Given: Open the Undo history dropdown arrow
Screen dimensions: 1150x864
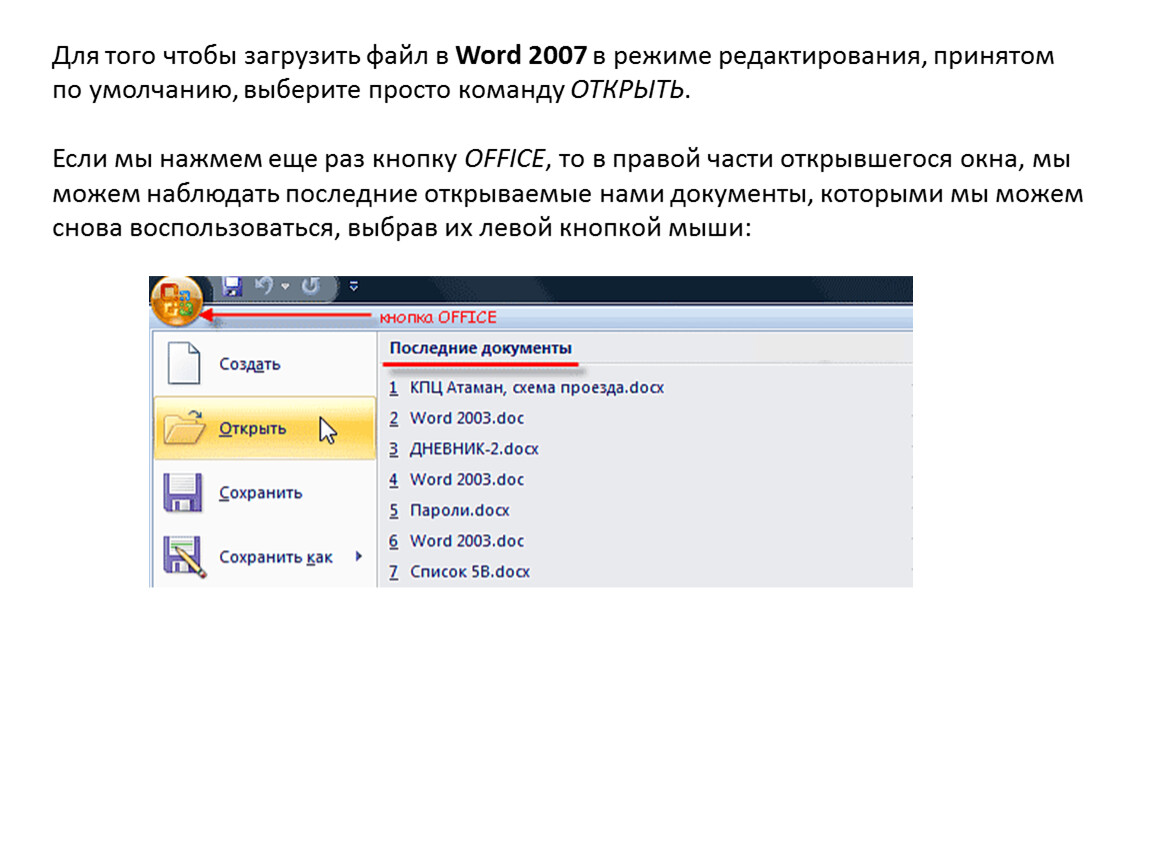Looking at the screenshot, I should click(285, 287).
